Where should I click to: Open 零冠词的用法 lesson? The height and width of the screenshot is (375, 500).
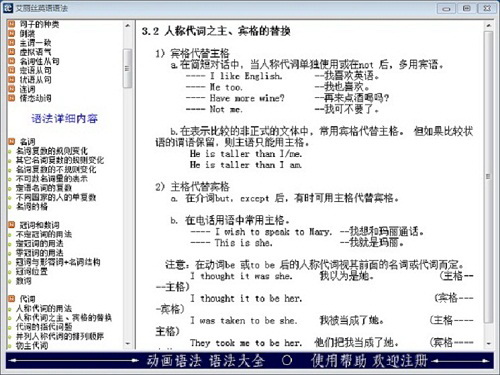40,253
